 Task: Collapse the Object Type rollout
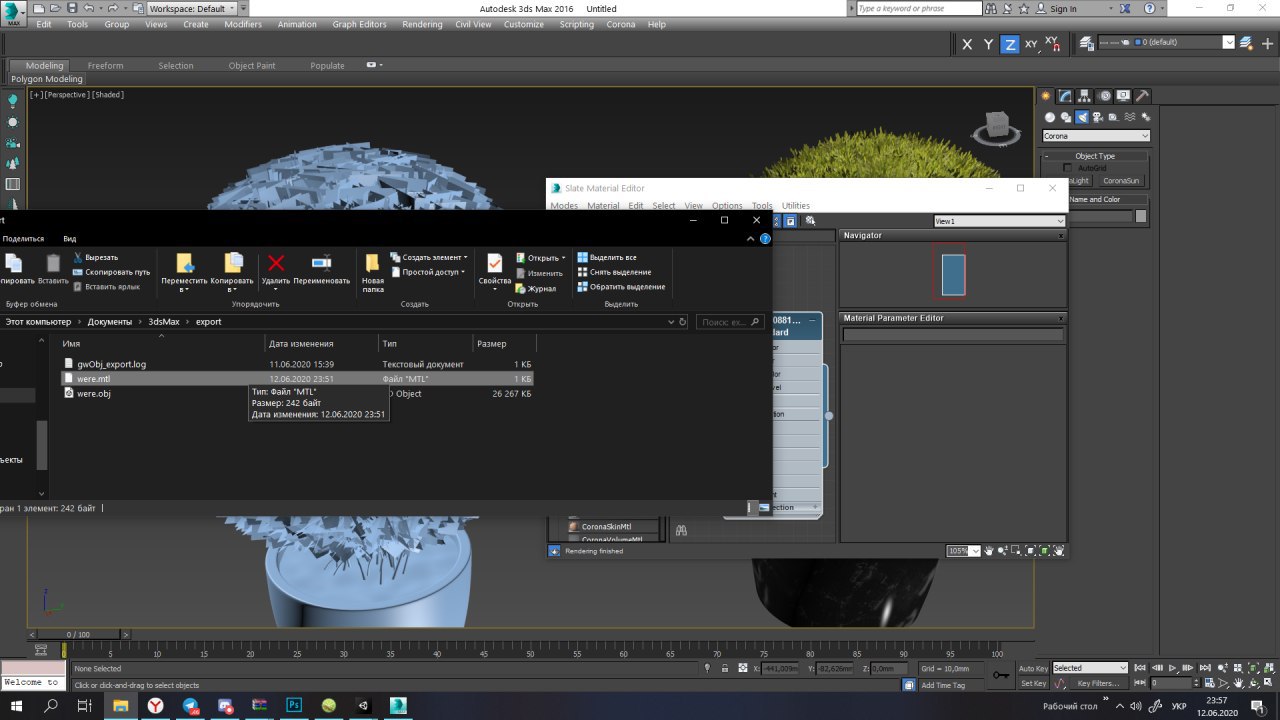tap(1095, 156)
